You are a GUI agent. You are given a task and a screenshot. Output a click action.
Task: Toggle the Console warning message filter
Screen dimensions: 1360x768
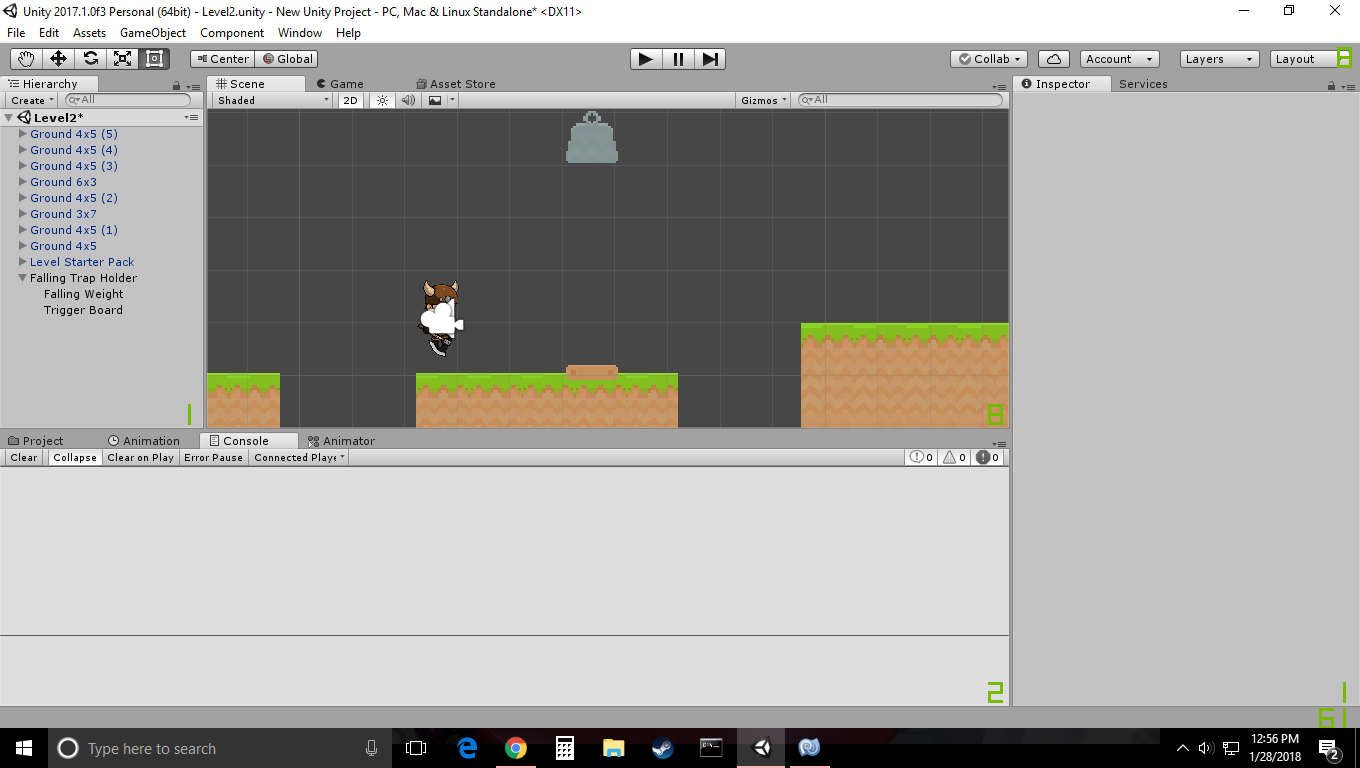coord(955,458)
